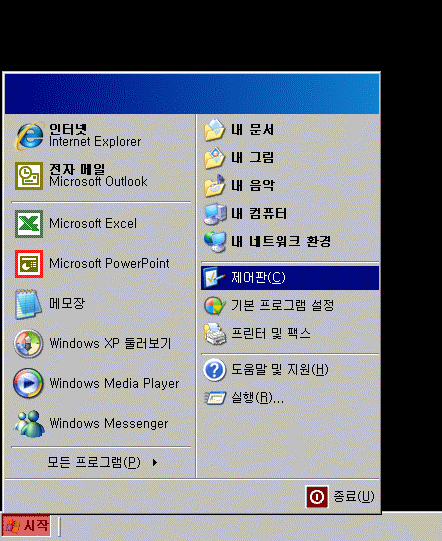Open 내 네트워크 환경
Image resolution: width=442 pixels, height=541 pixels.
coord(290,242)
